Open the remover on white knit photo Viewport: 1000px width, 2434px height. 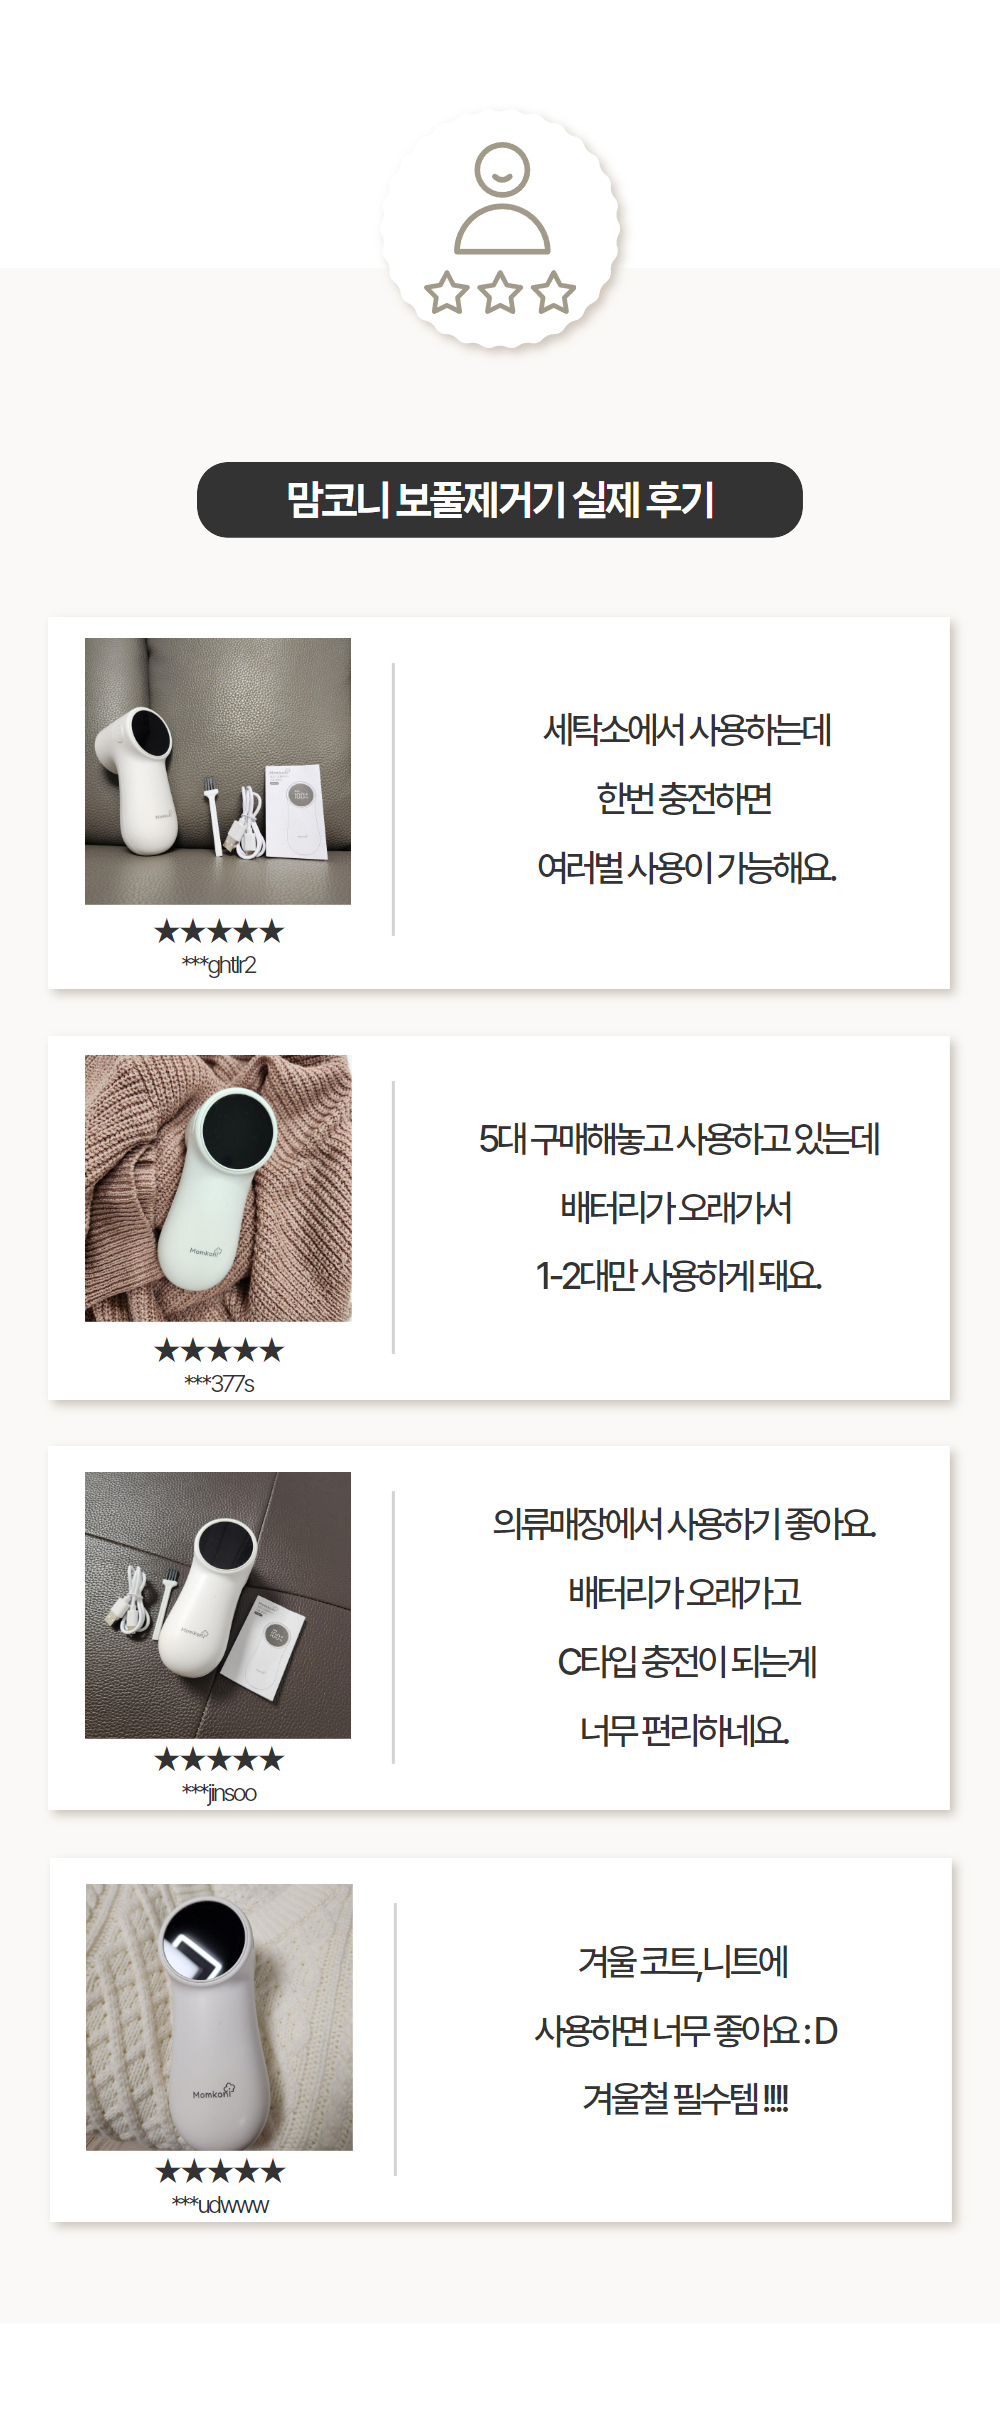tap(219, 2017)
